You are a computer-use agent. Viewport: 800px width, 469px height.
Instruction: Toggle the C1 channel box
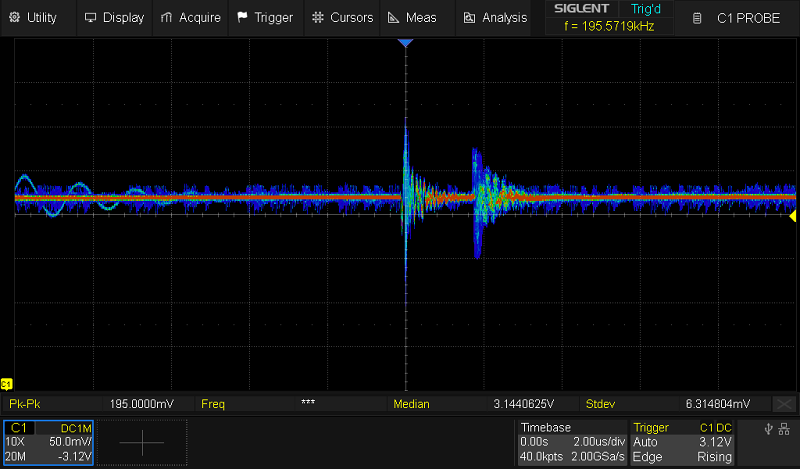point(49,442)
